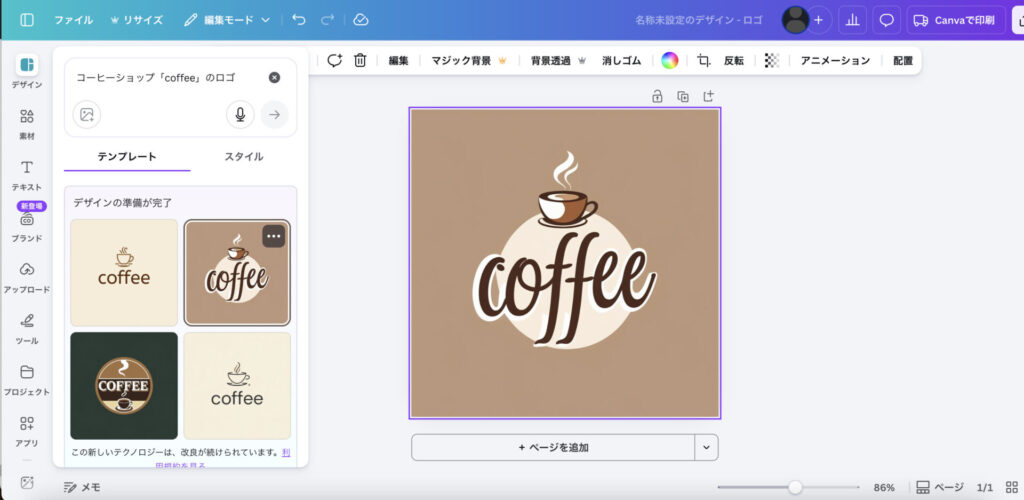Click the trash delete icon in toolbar
This screenshot has height=500, width=1024.
(360, 60)
